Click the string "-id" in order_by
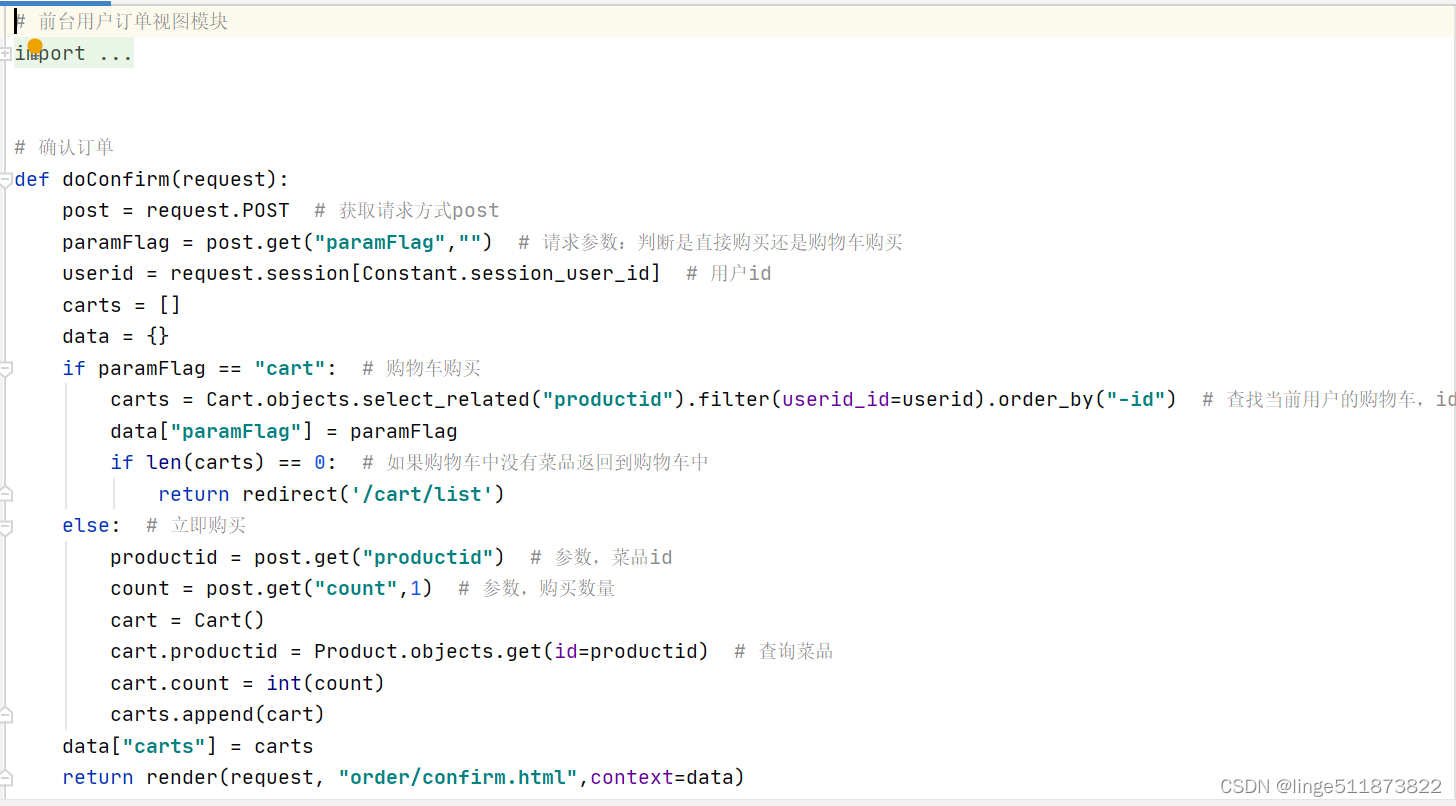The image size is (1456, 806). (1135, 400)
